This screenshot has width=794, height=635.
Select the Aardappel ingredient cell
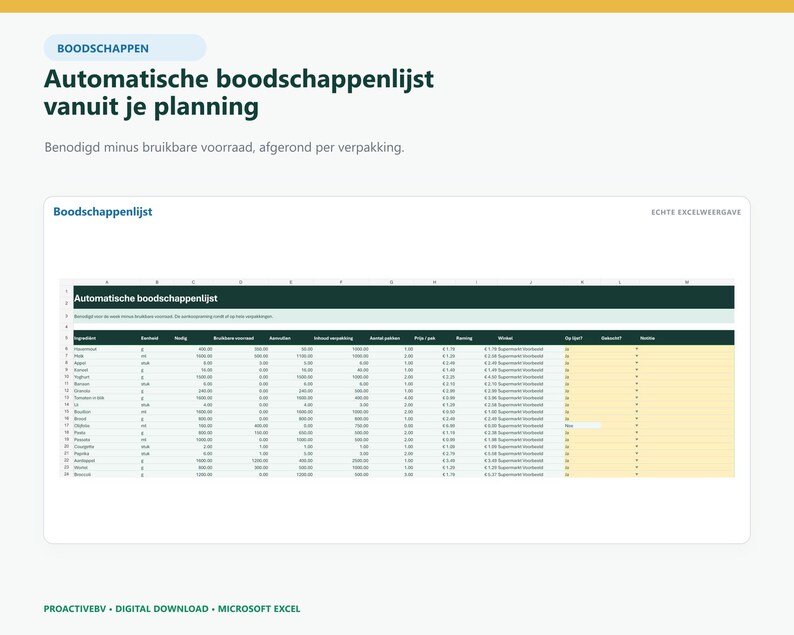(x=106, y=461)
